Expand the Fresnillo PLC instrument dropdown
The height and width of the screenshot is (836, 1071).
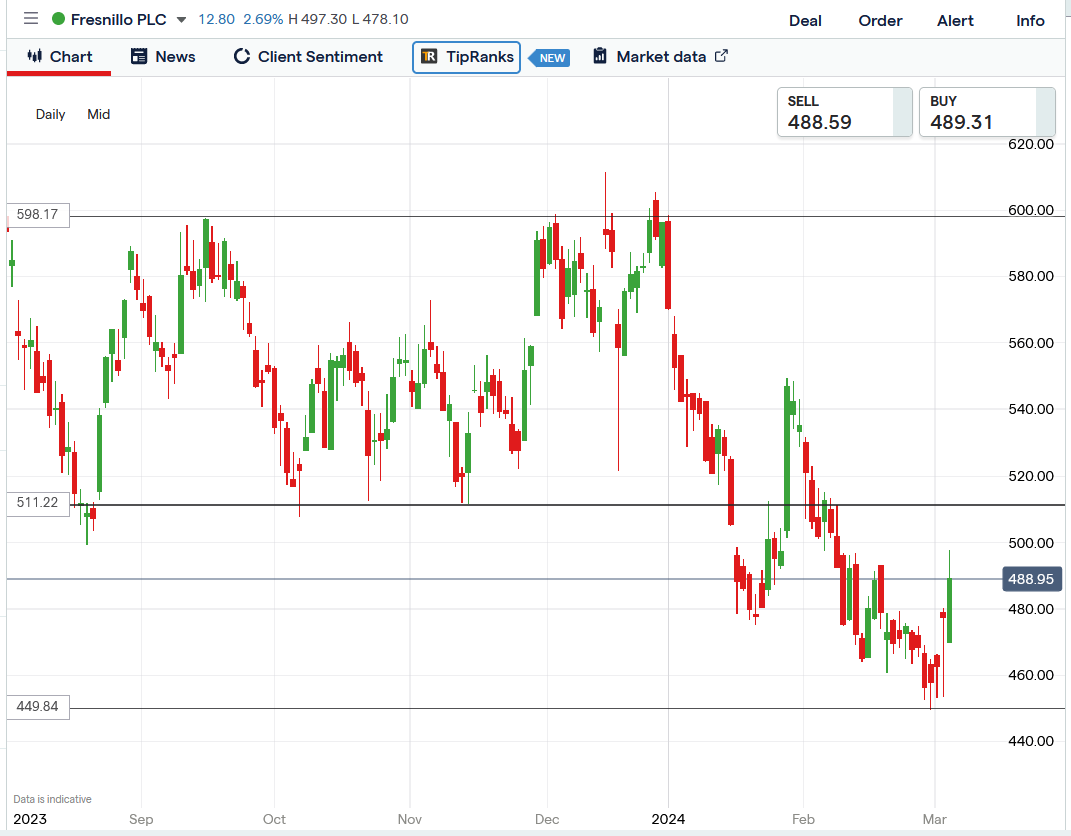point(181,20)
